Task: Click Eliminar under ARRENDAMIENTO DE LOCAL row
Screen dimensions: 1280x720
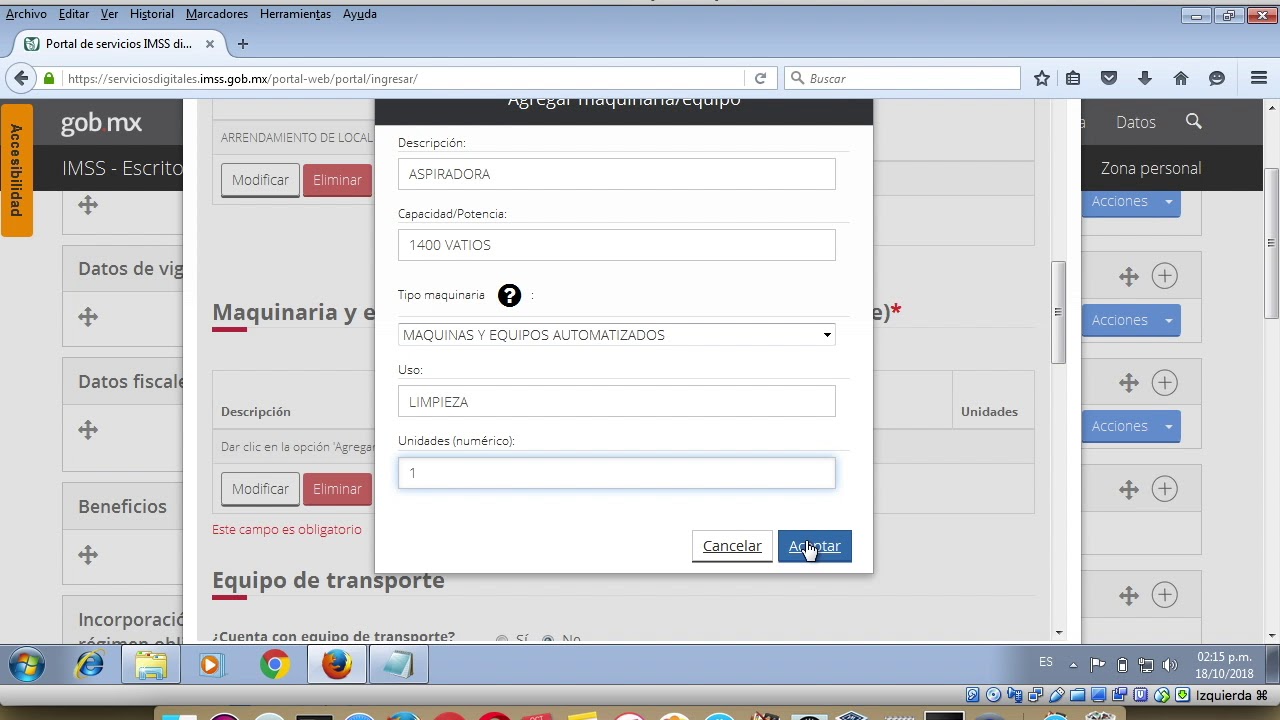Action: [337, 180]
